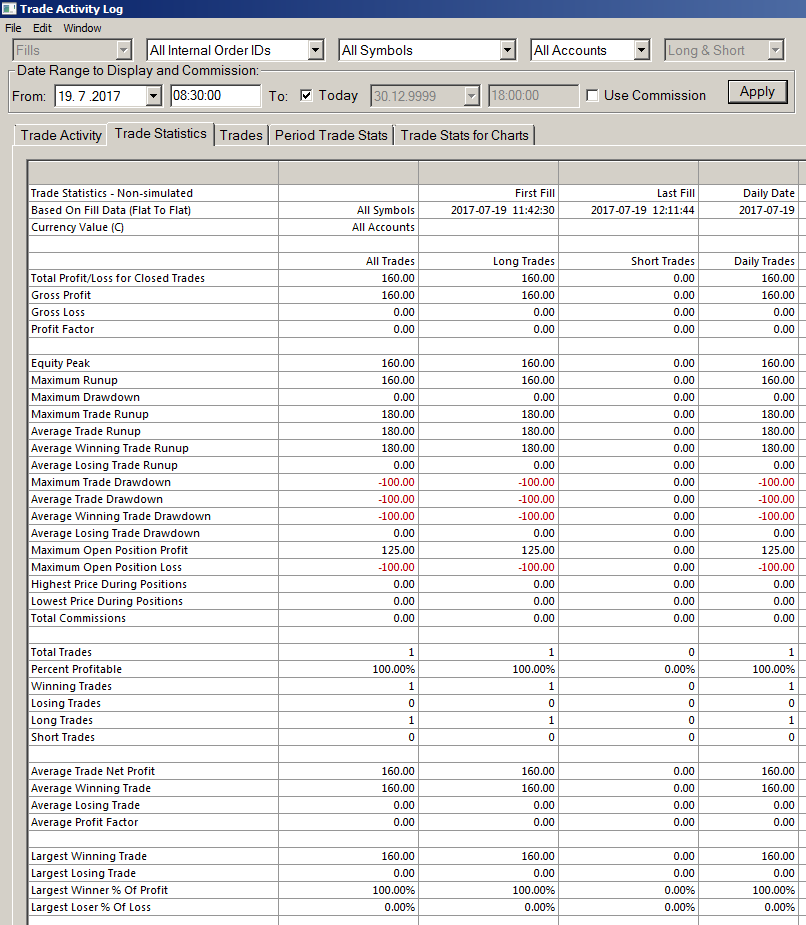Open the Edit menu
The height and width of the screenshot is (925, 806).
pos(42,28)
